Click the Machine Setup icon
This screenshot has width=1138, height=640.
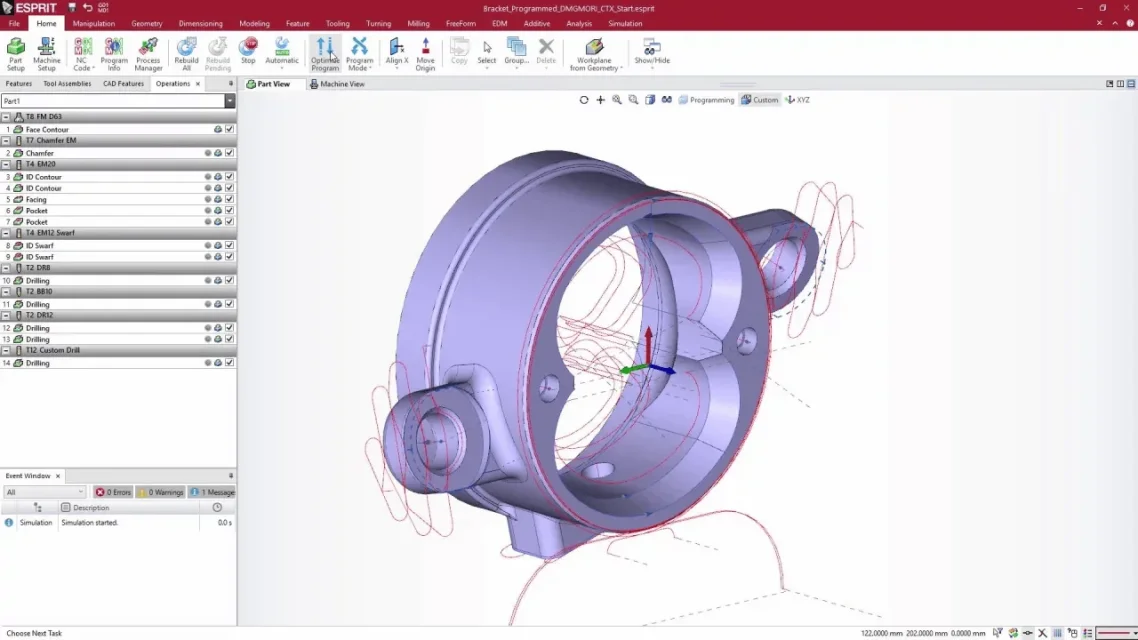tap(46, 54)
